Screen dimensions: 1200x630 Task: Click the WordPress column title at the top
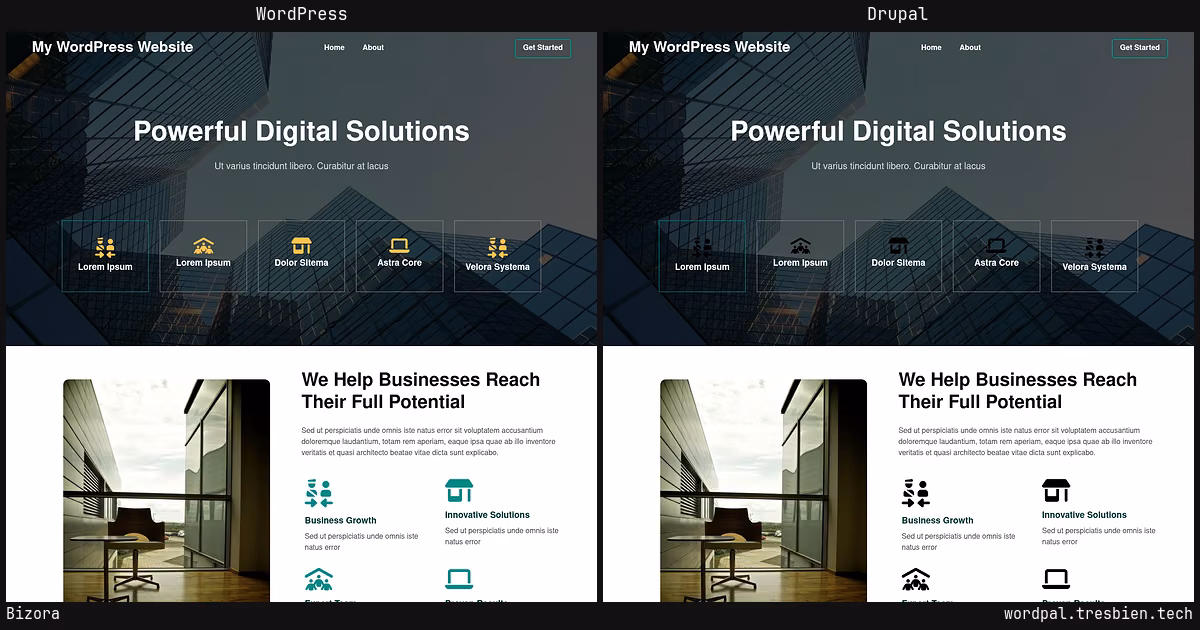(301, 14)
